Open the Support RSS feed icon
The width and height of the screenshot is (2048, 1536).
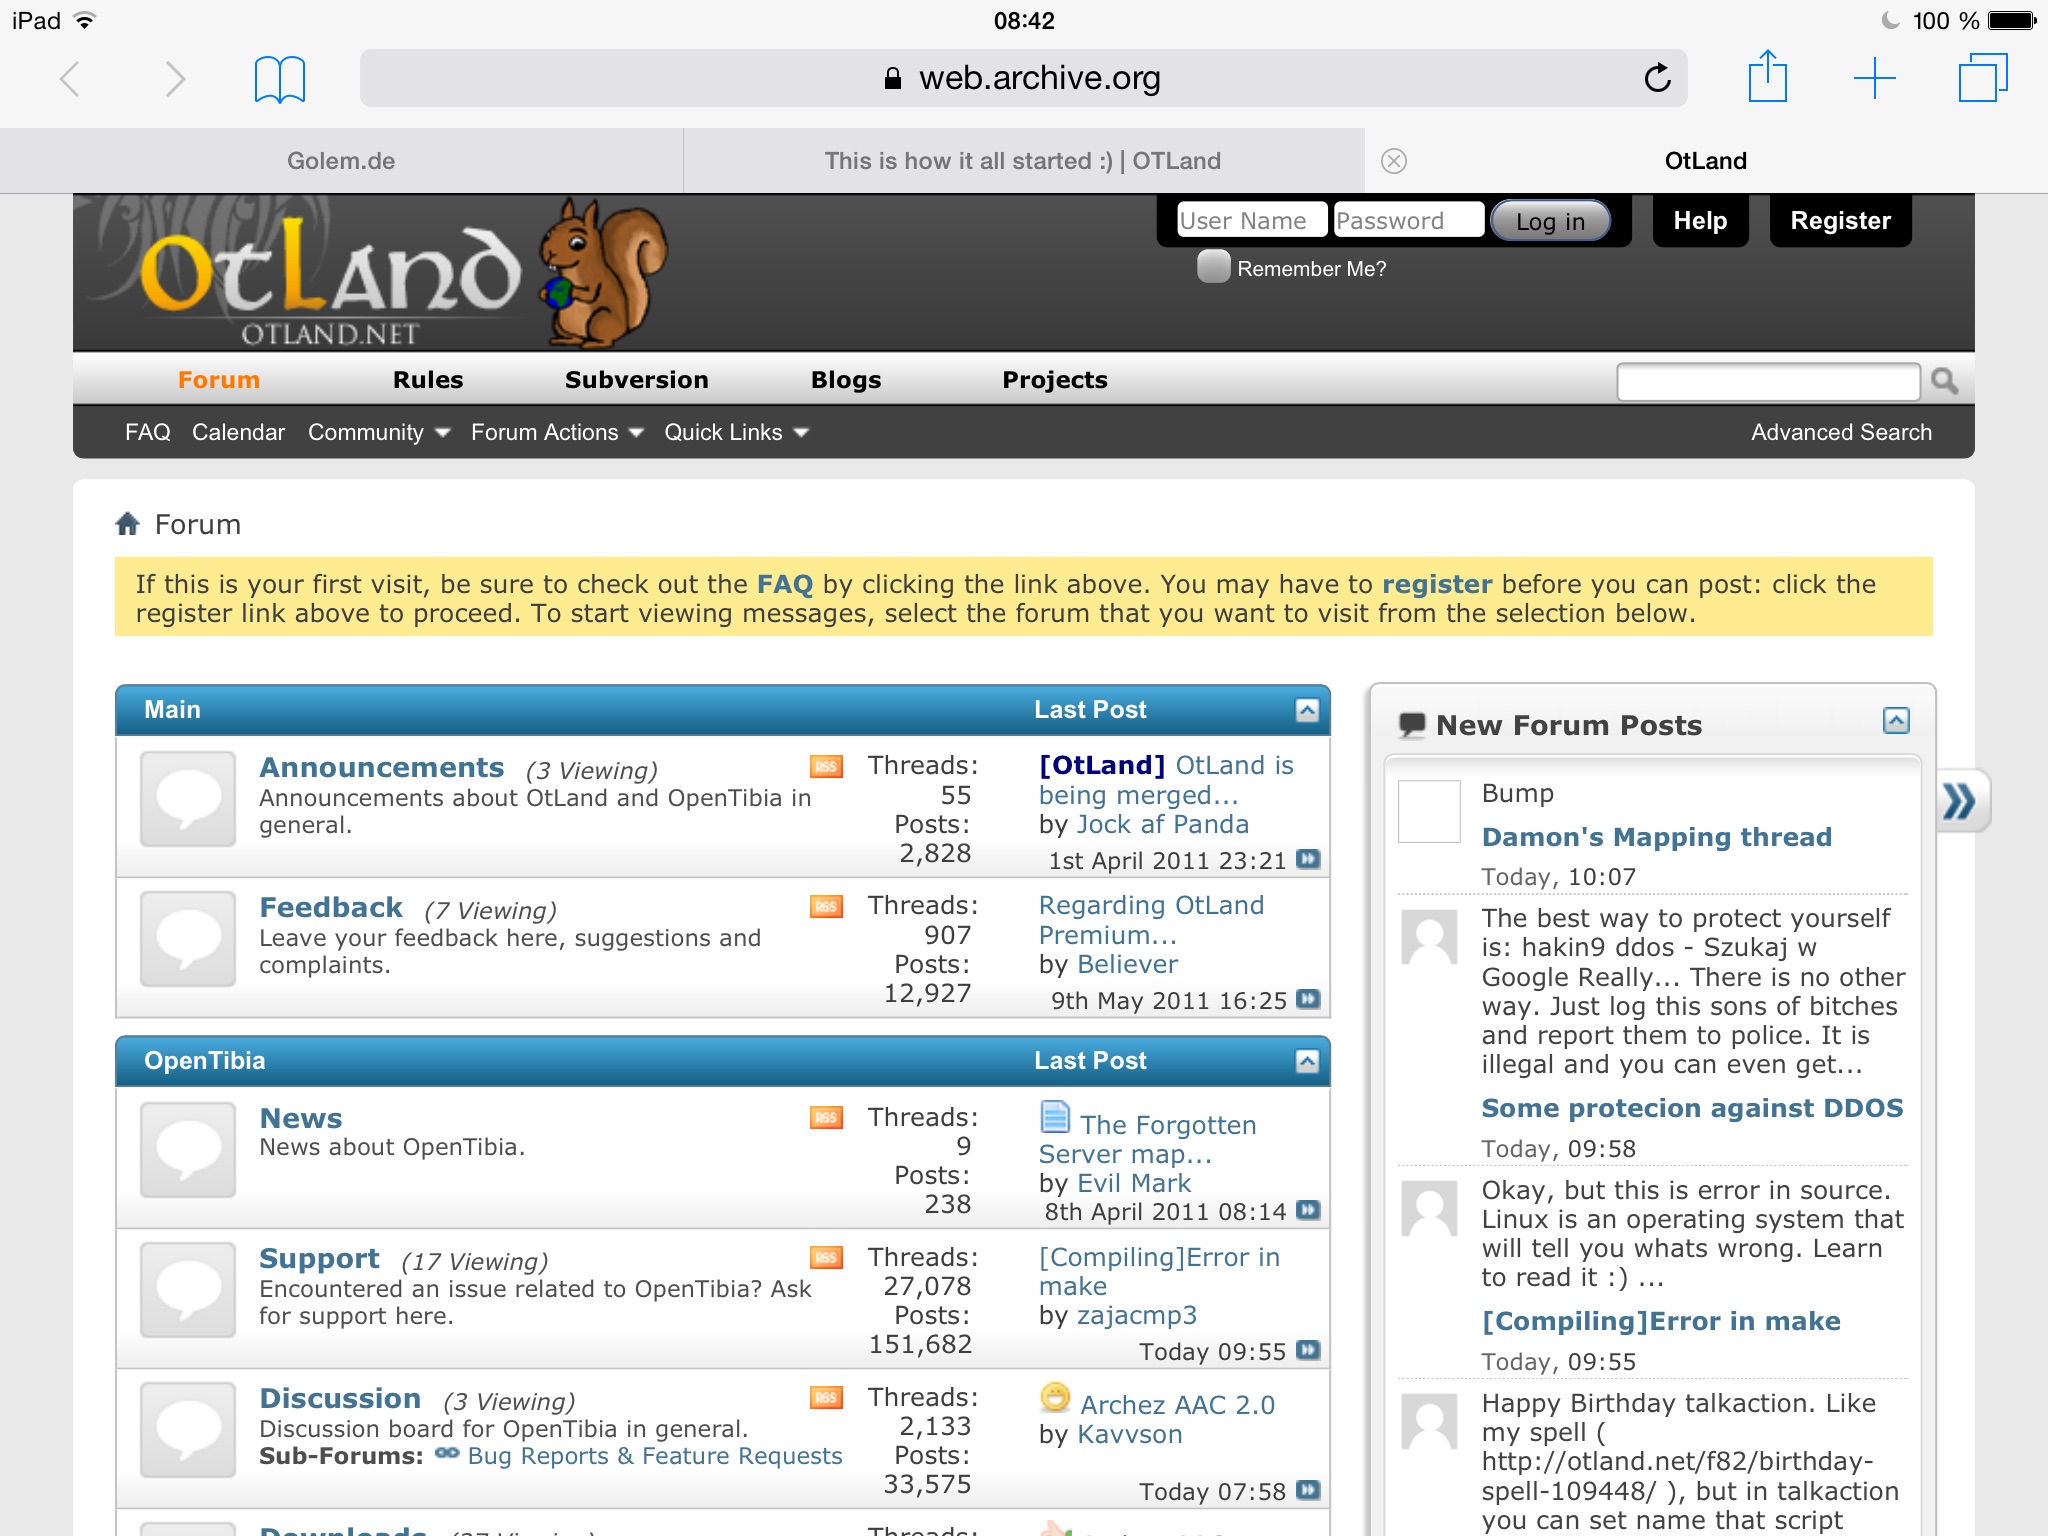(826, 1258)
